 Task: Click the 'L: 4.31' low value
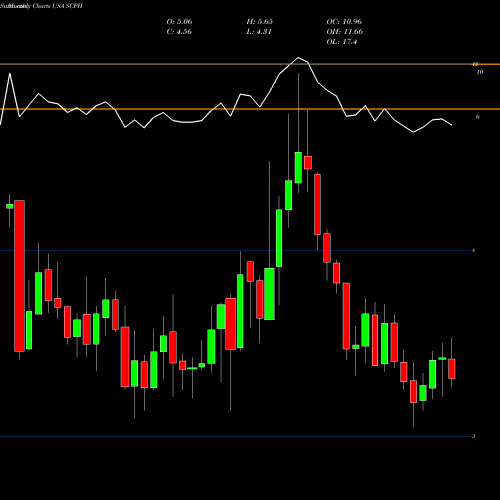pyautogui.click(x=259, y=32)
